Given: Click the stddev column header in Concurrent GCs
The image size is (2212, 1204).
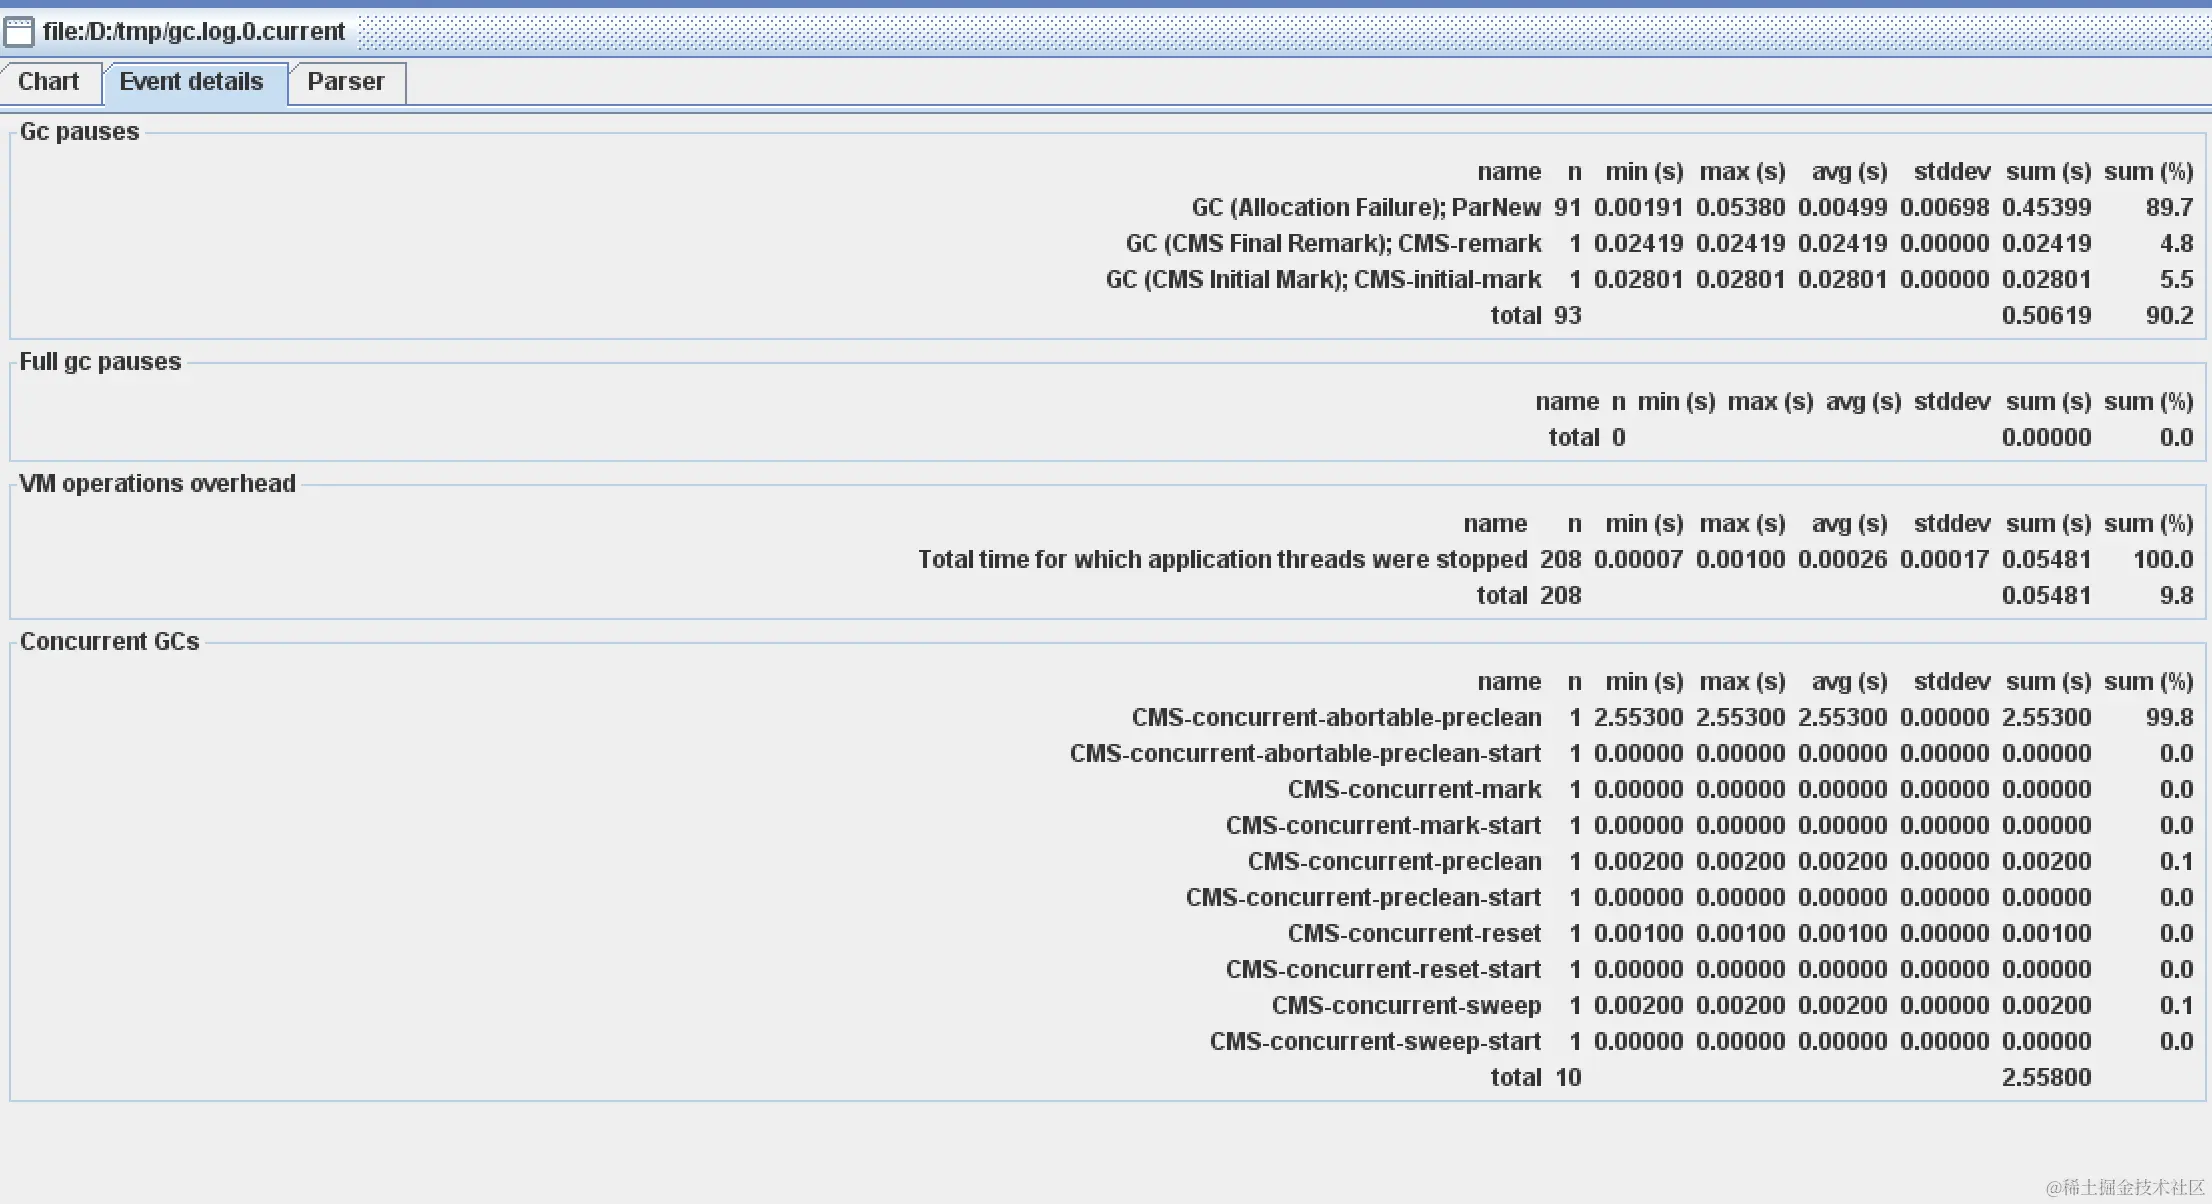Looking at the screenshot, I should (1949, 681).
